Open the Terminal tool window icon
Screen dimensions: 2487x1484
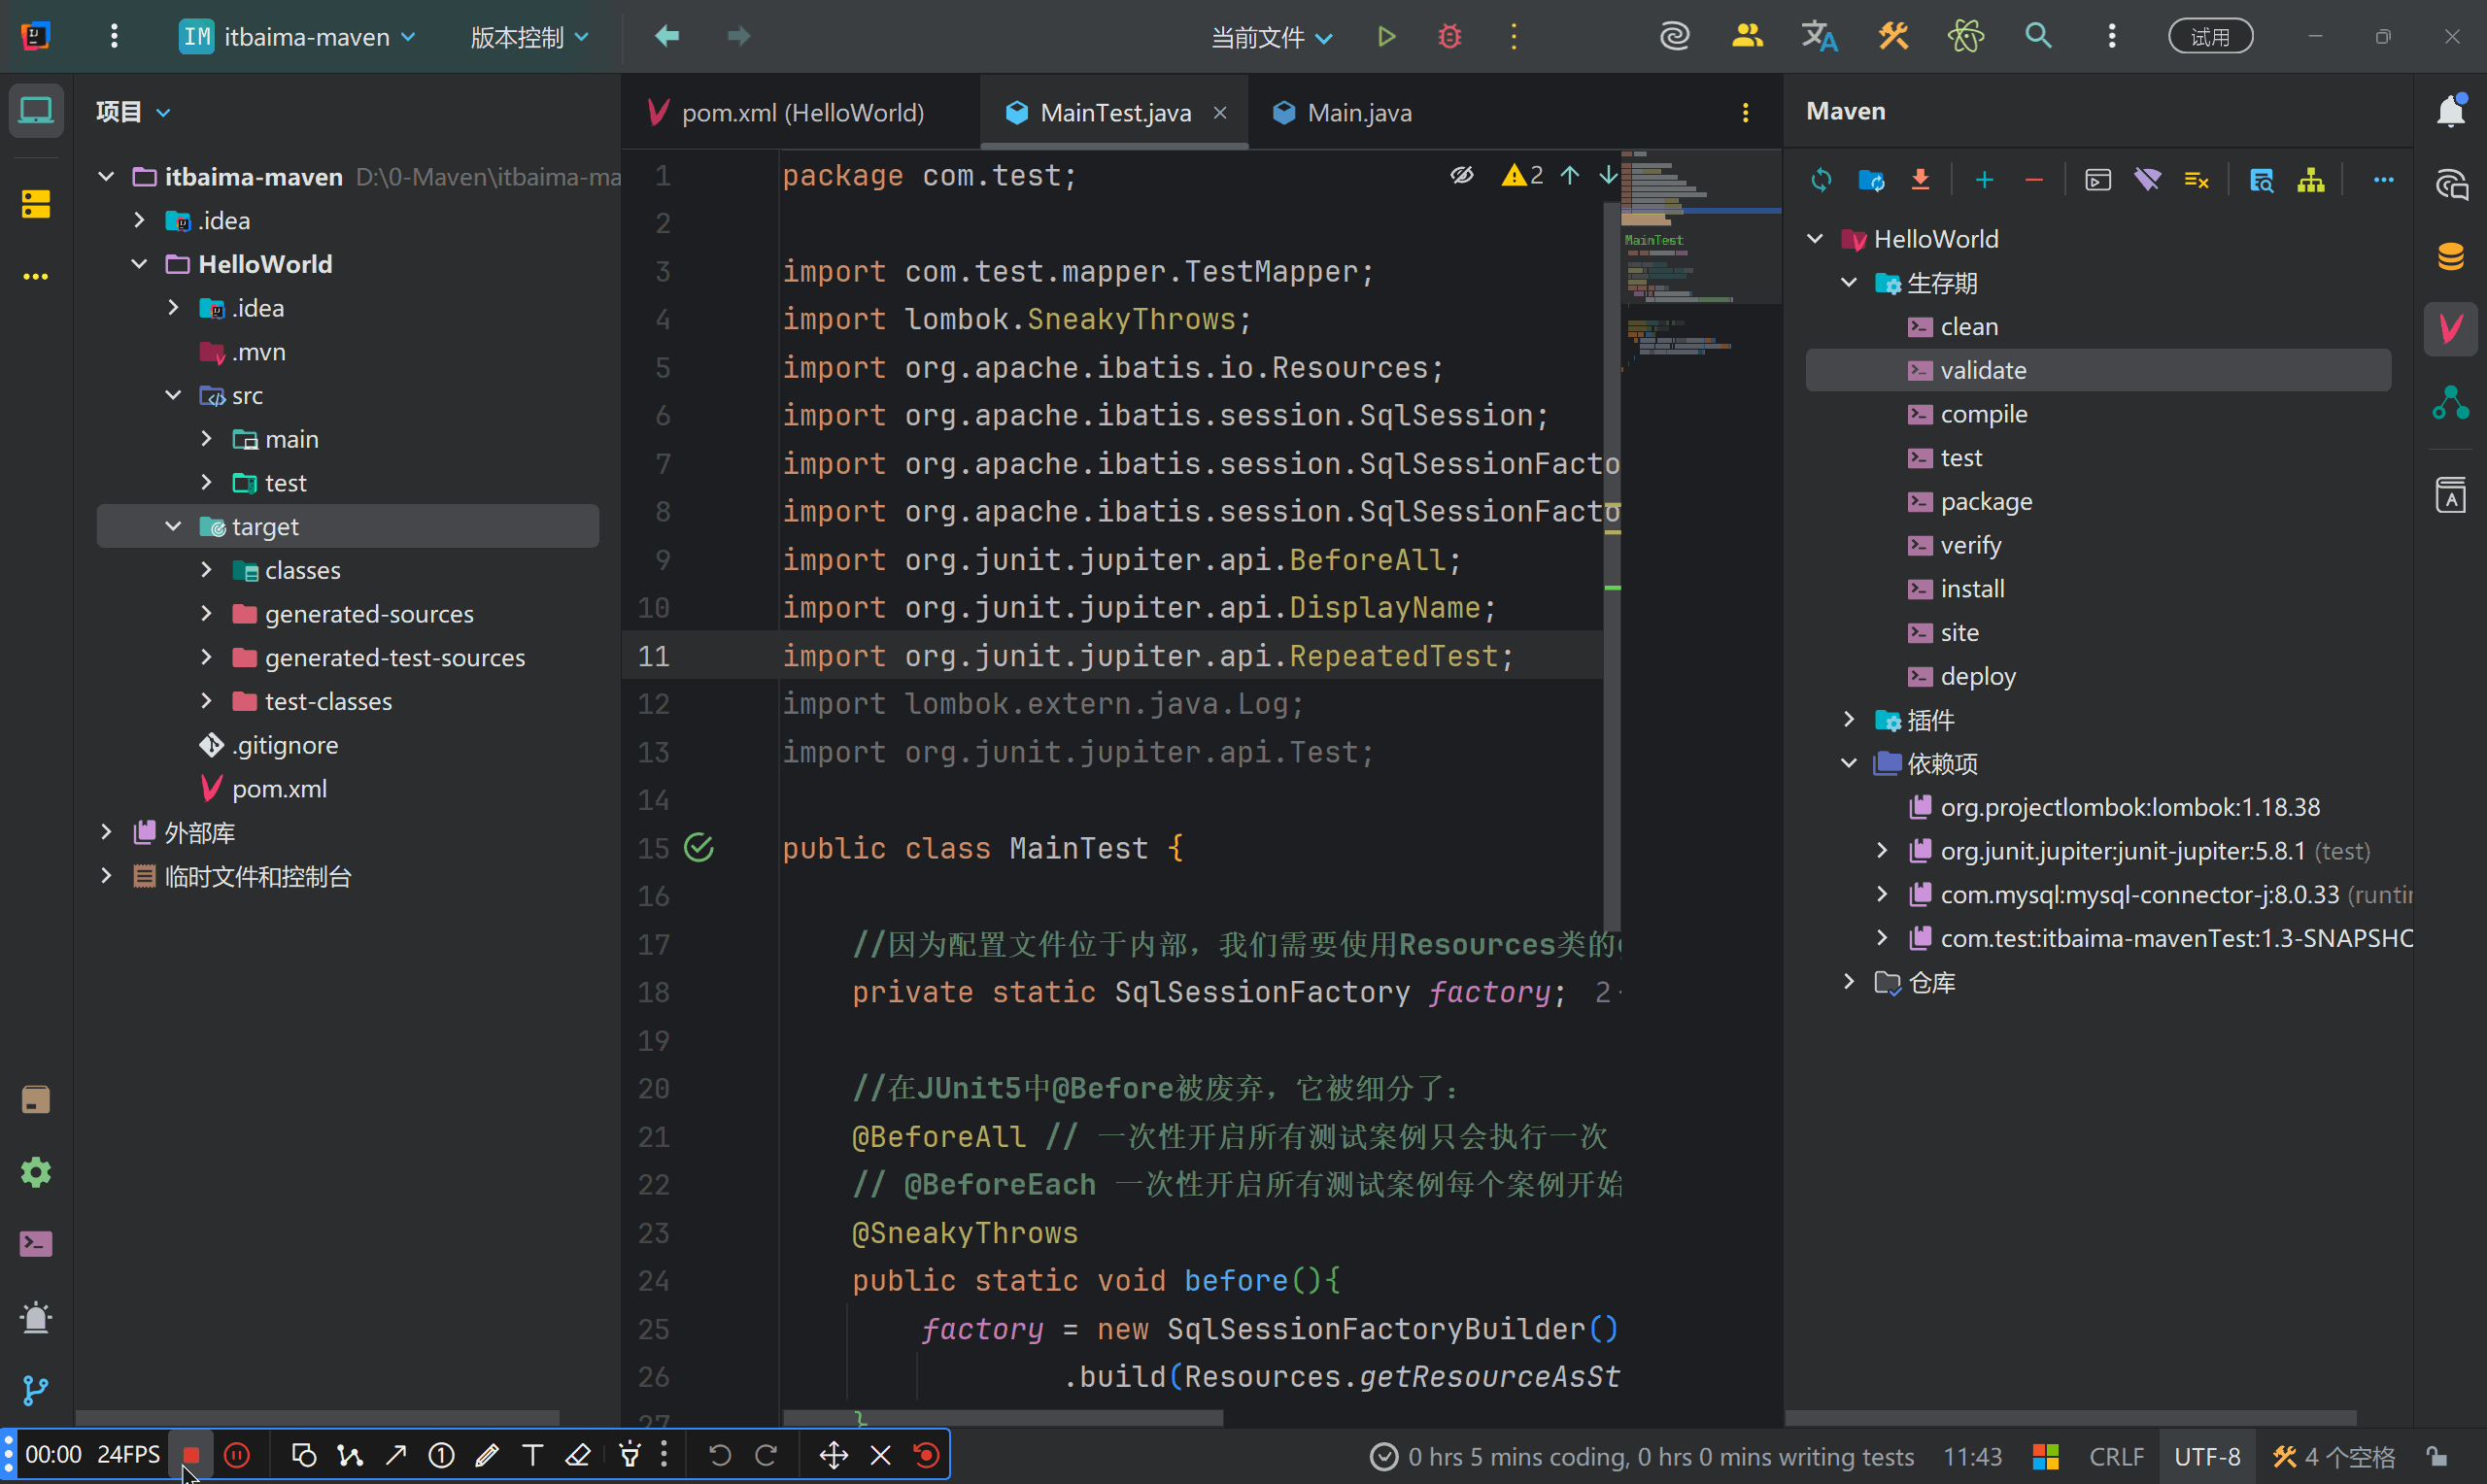pos(36,1244)
